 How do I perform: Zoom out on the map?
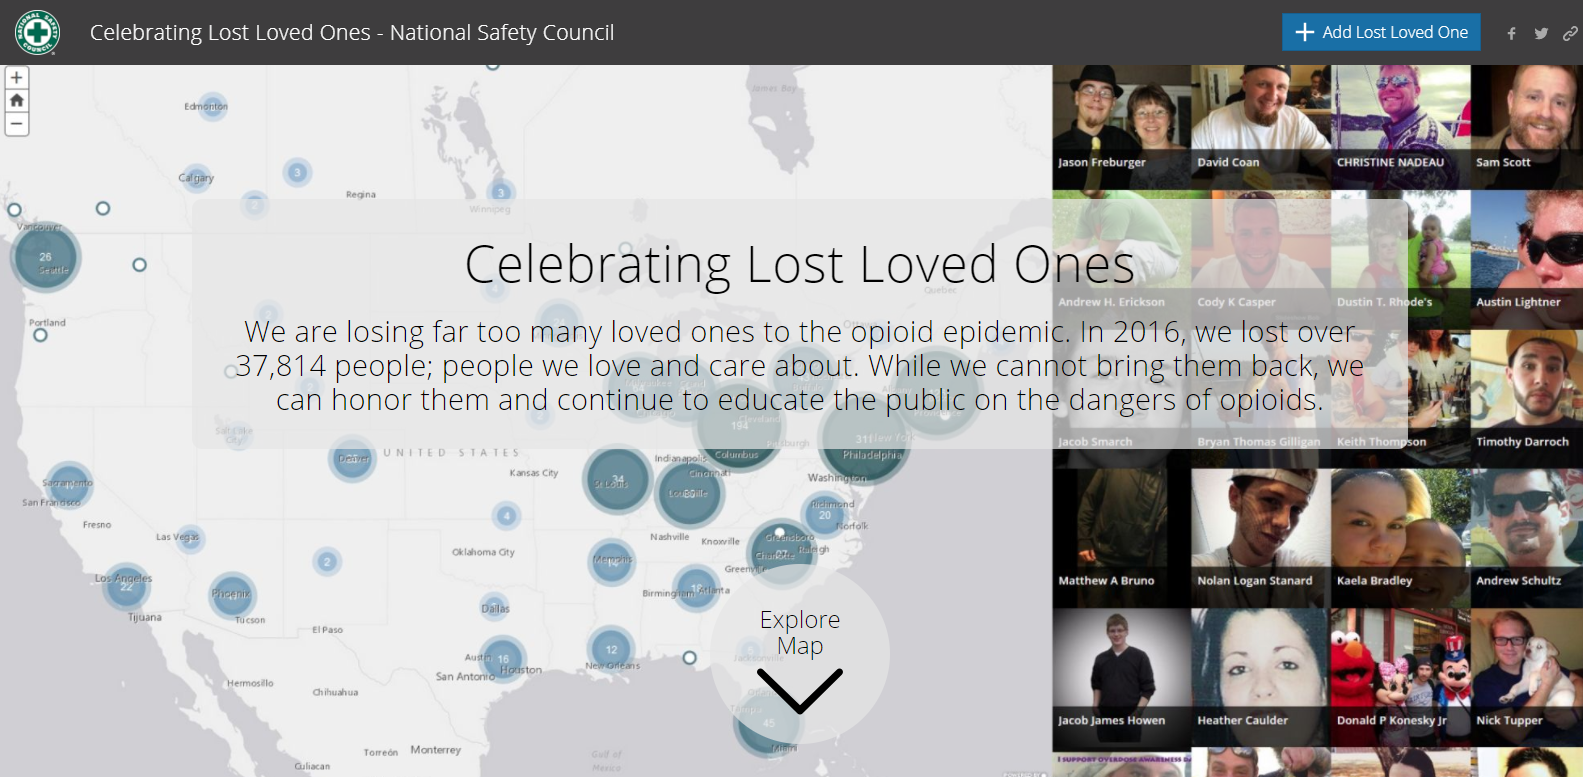16,123
